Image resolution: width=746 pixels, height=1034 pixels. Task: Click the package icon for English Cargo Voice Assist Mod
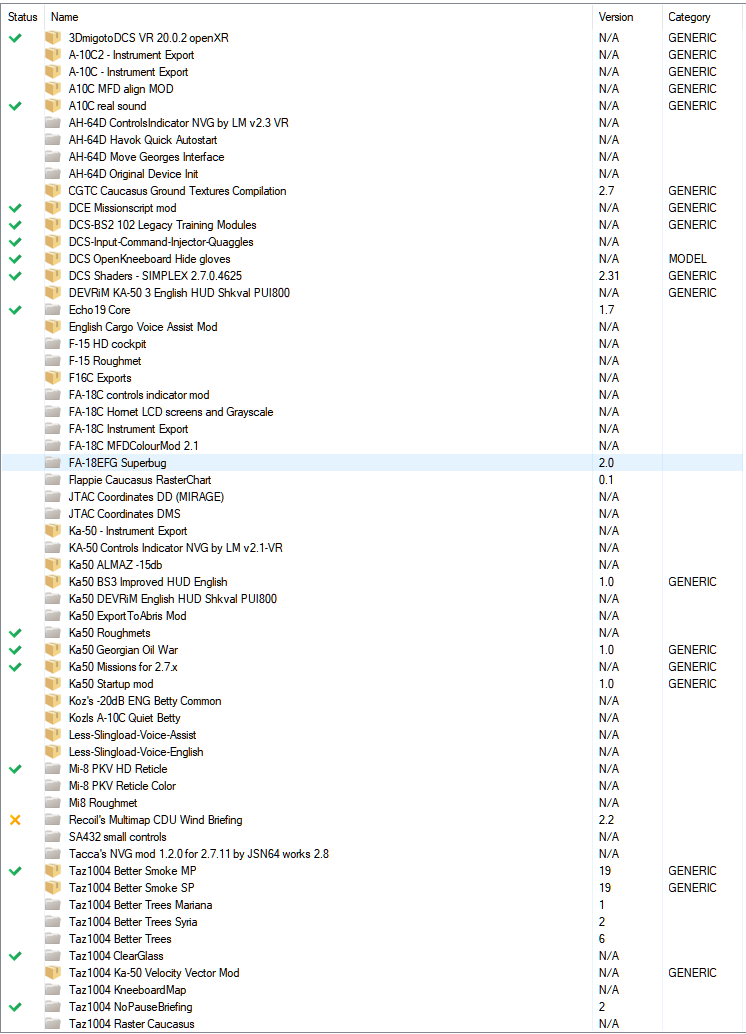click(53, 327)
